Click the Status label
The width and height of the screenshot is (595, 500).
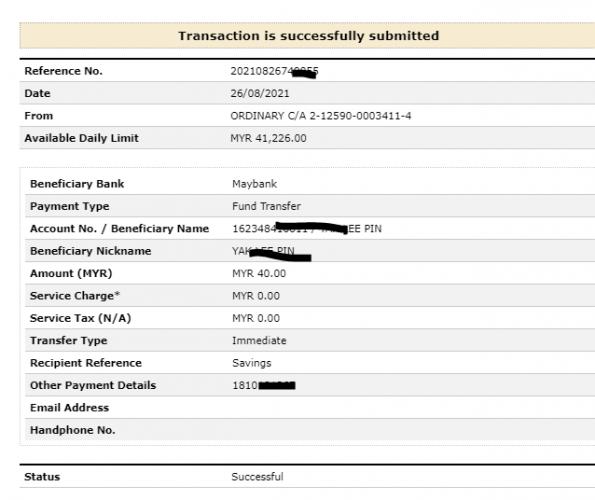coord(42,477)
